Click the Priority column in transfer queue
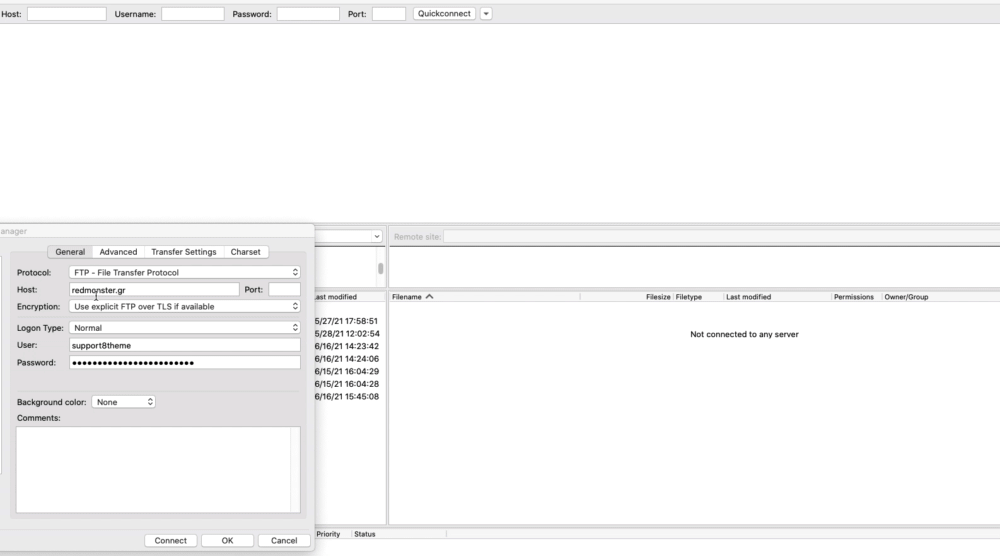The image size is (1000, 556). (x=328, y=534)
